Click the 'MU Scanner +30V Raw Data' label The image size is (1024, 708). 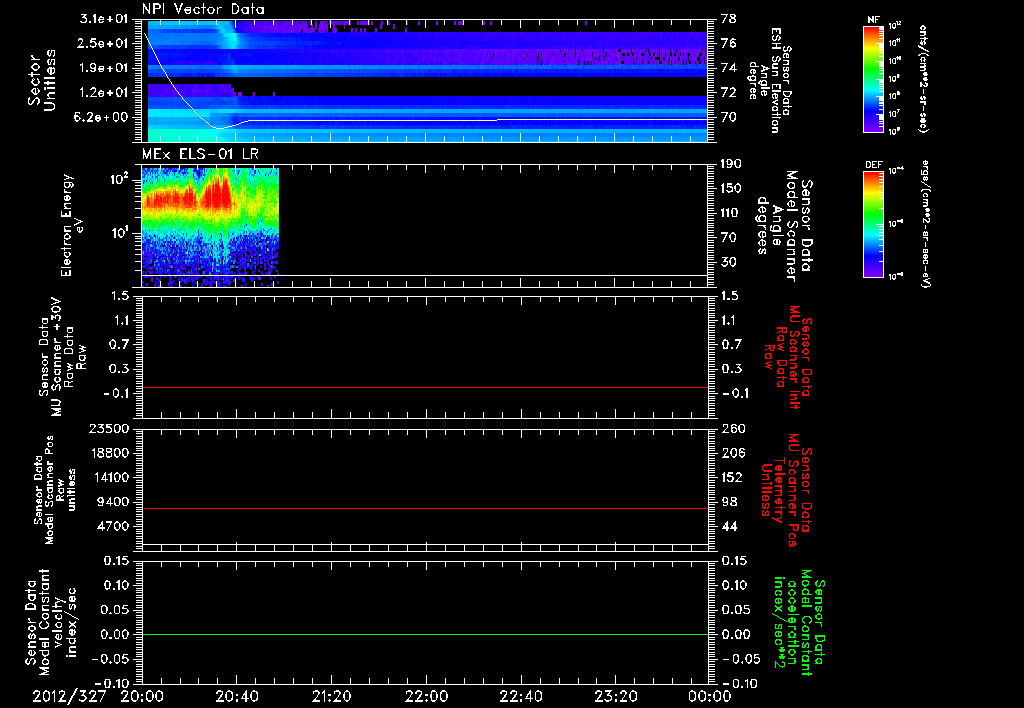point(62,357)
